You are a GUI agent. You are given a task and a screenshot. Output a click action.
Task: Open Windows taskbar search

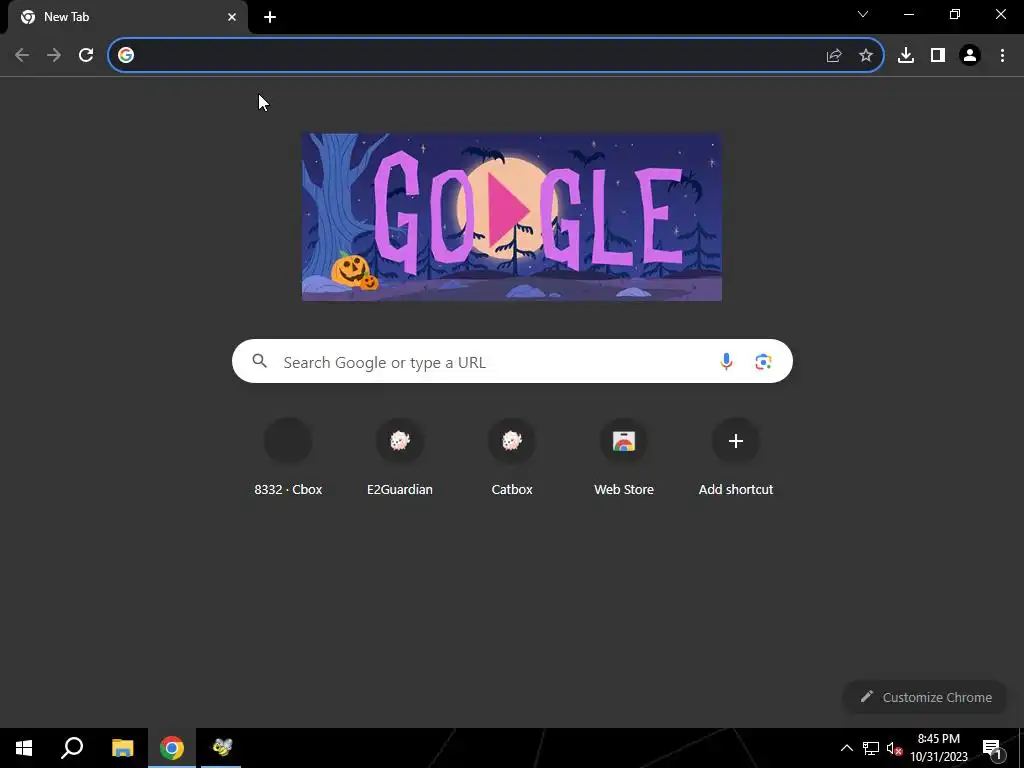72,748
